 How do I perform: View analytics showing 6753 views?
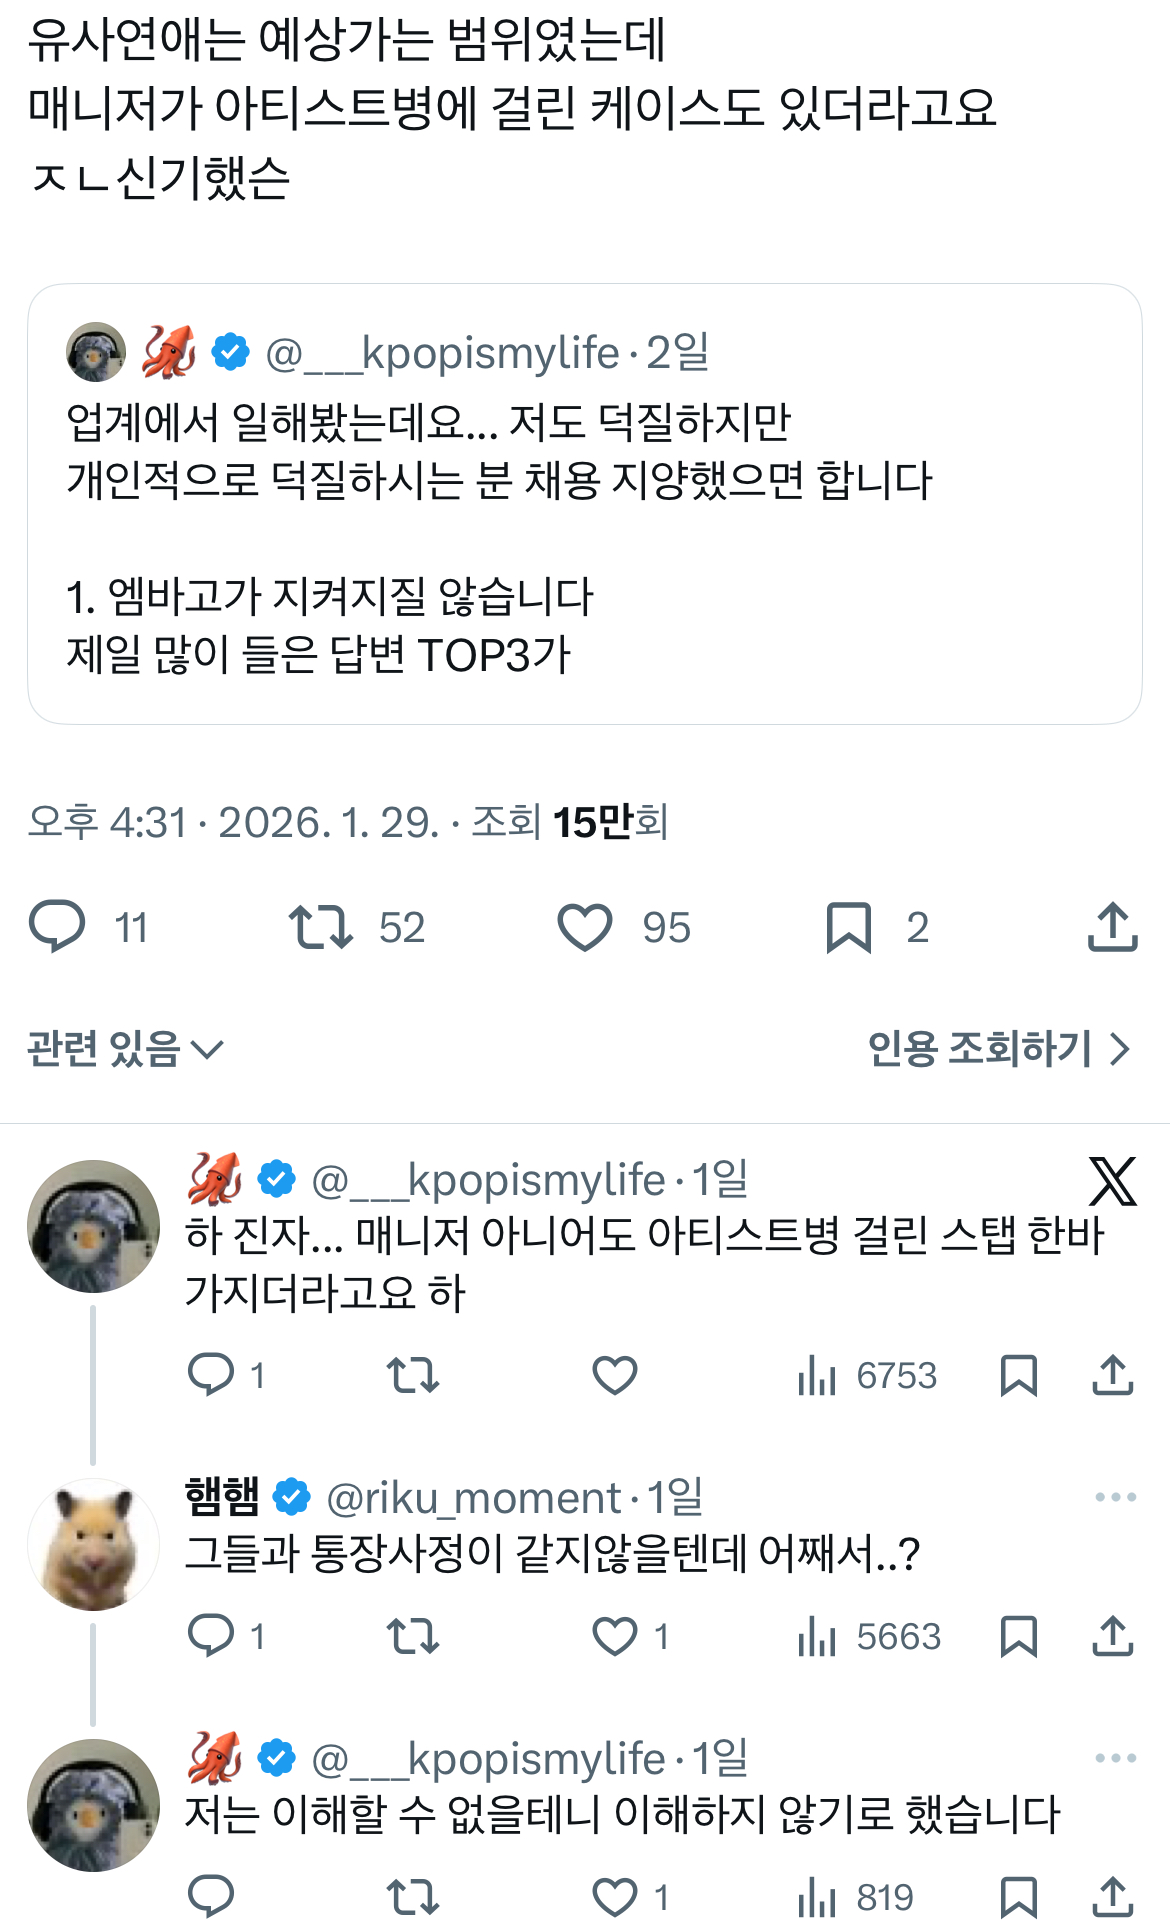[867, 1376]
